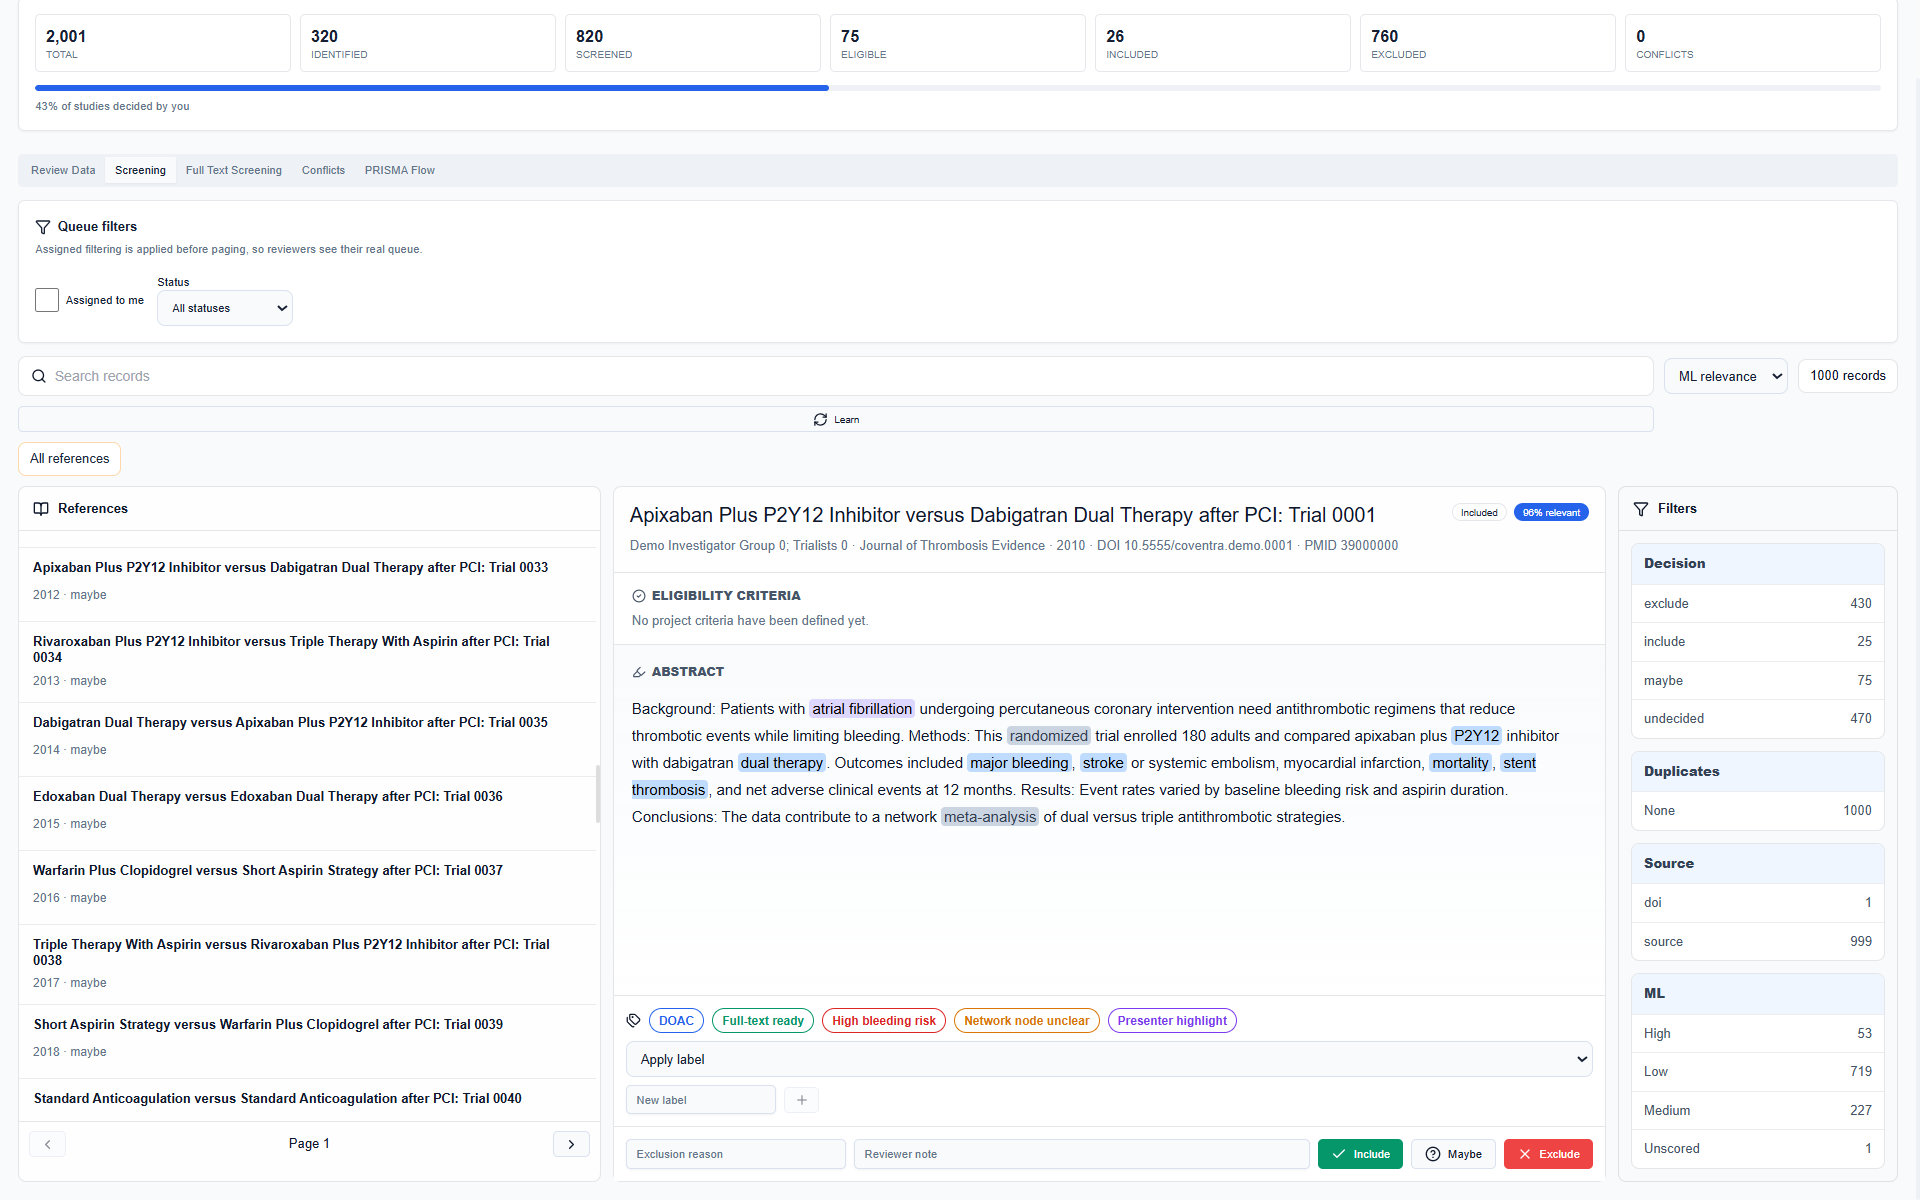The width and height of the screenshot is (1920, 1200).
Task: Open the Conflicts tab
Action: click(x=323, y=170)
